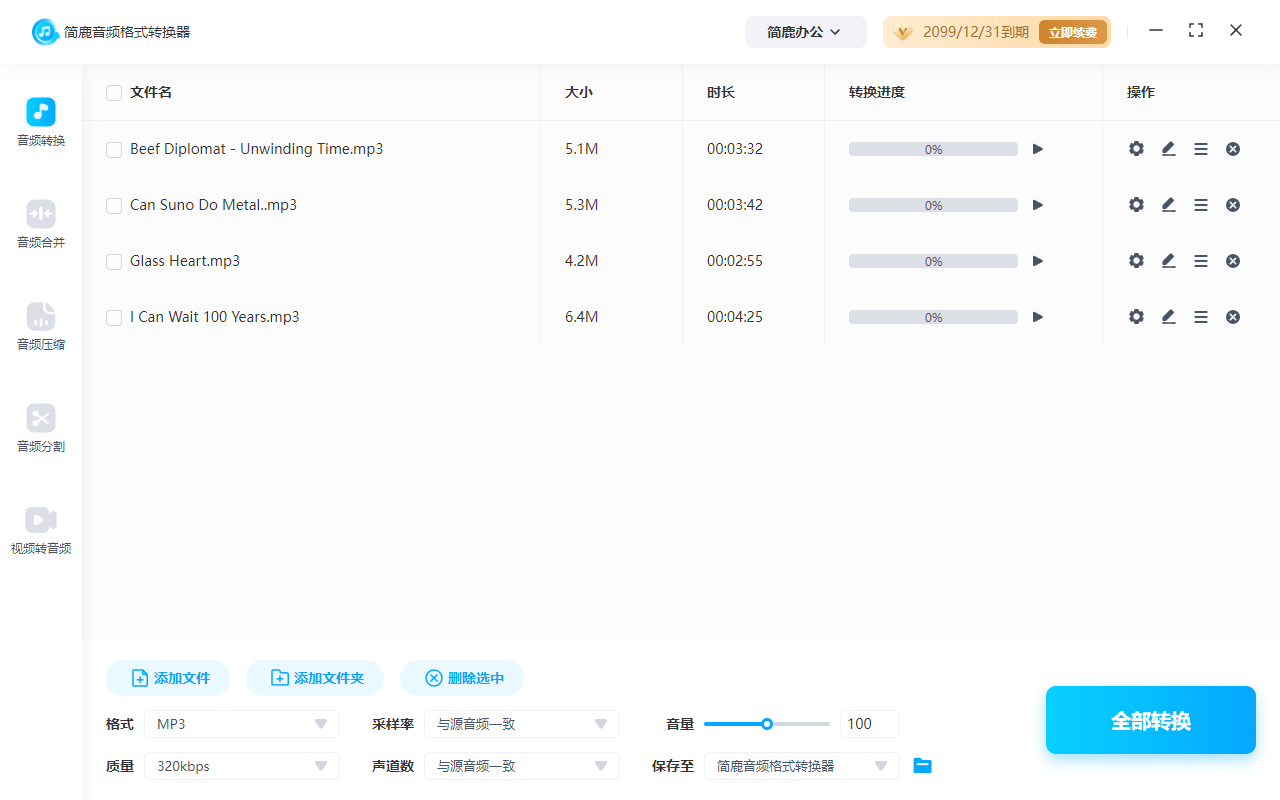
Task: Adjust the 音量 volume slider
Action: click(x=767, y=723)
